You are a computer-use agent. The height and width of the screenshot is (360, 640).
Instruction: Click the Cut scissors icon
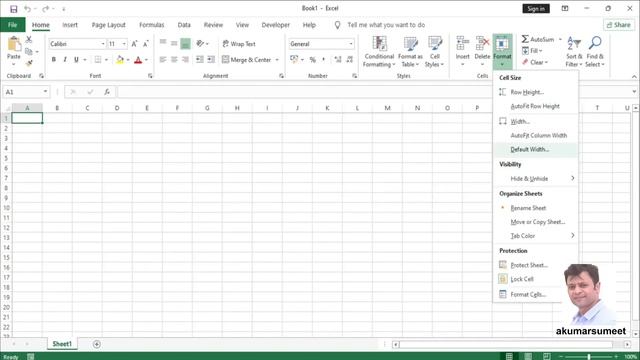tap(29, 40)
